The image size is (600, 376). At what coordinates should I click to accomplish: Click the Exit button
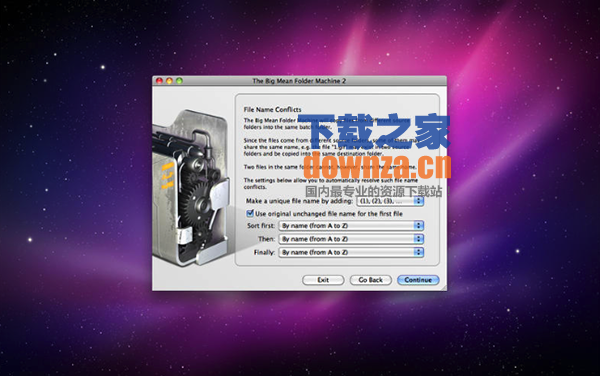pyautogui.click(x=323, y=280)
